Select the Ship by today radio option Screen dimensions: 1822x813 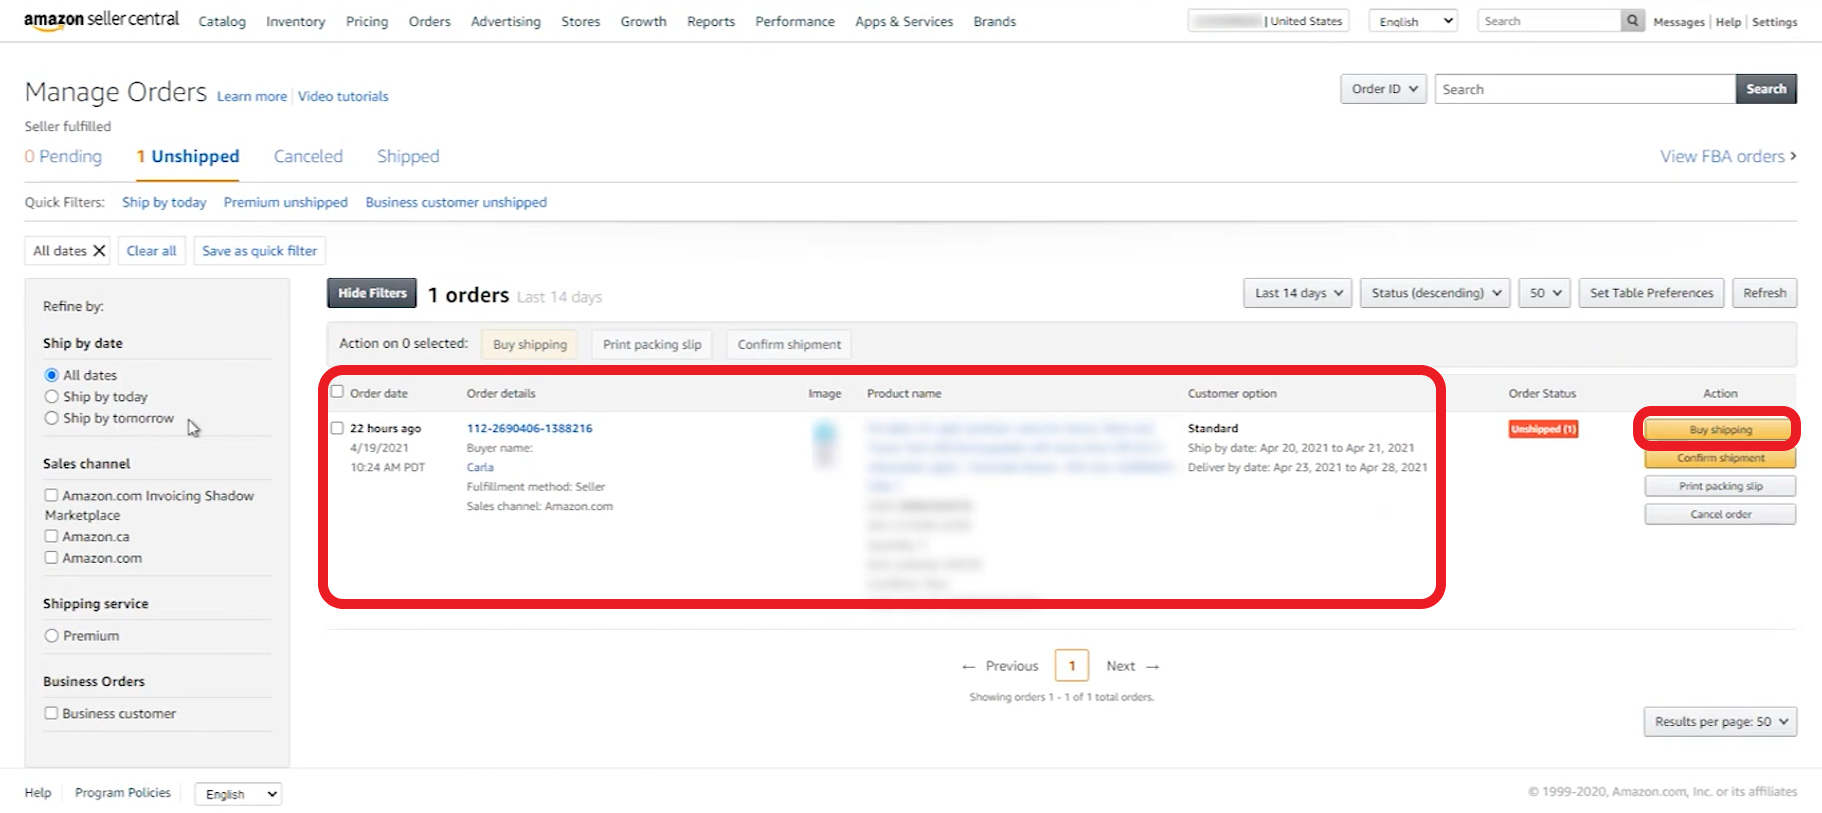coord(52,397)
